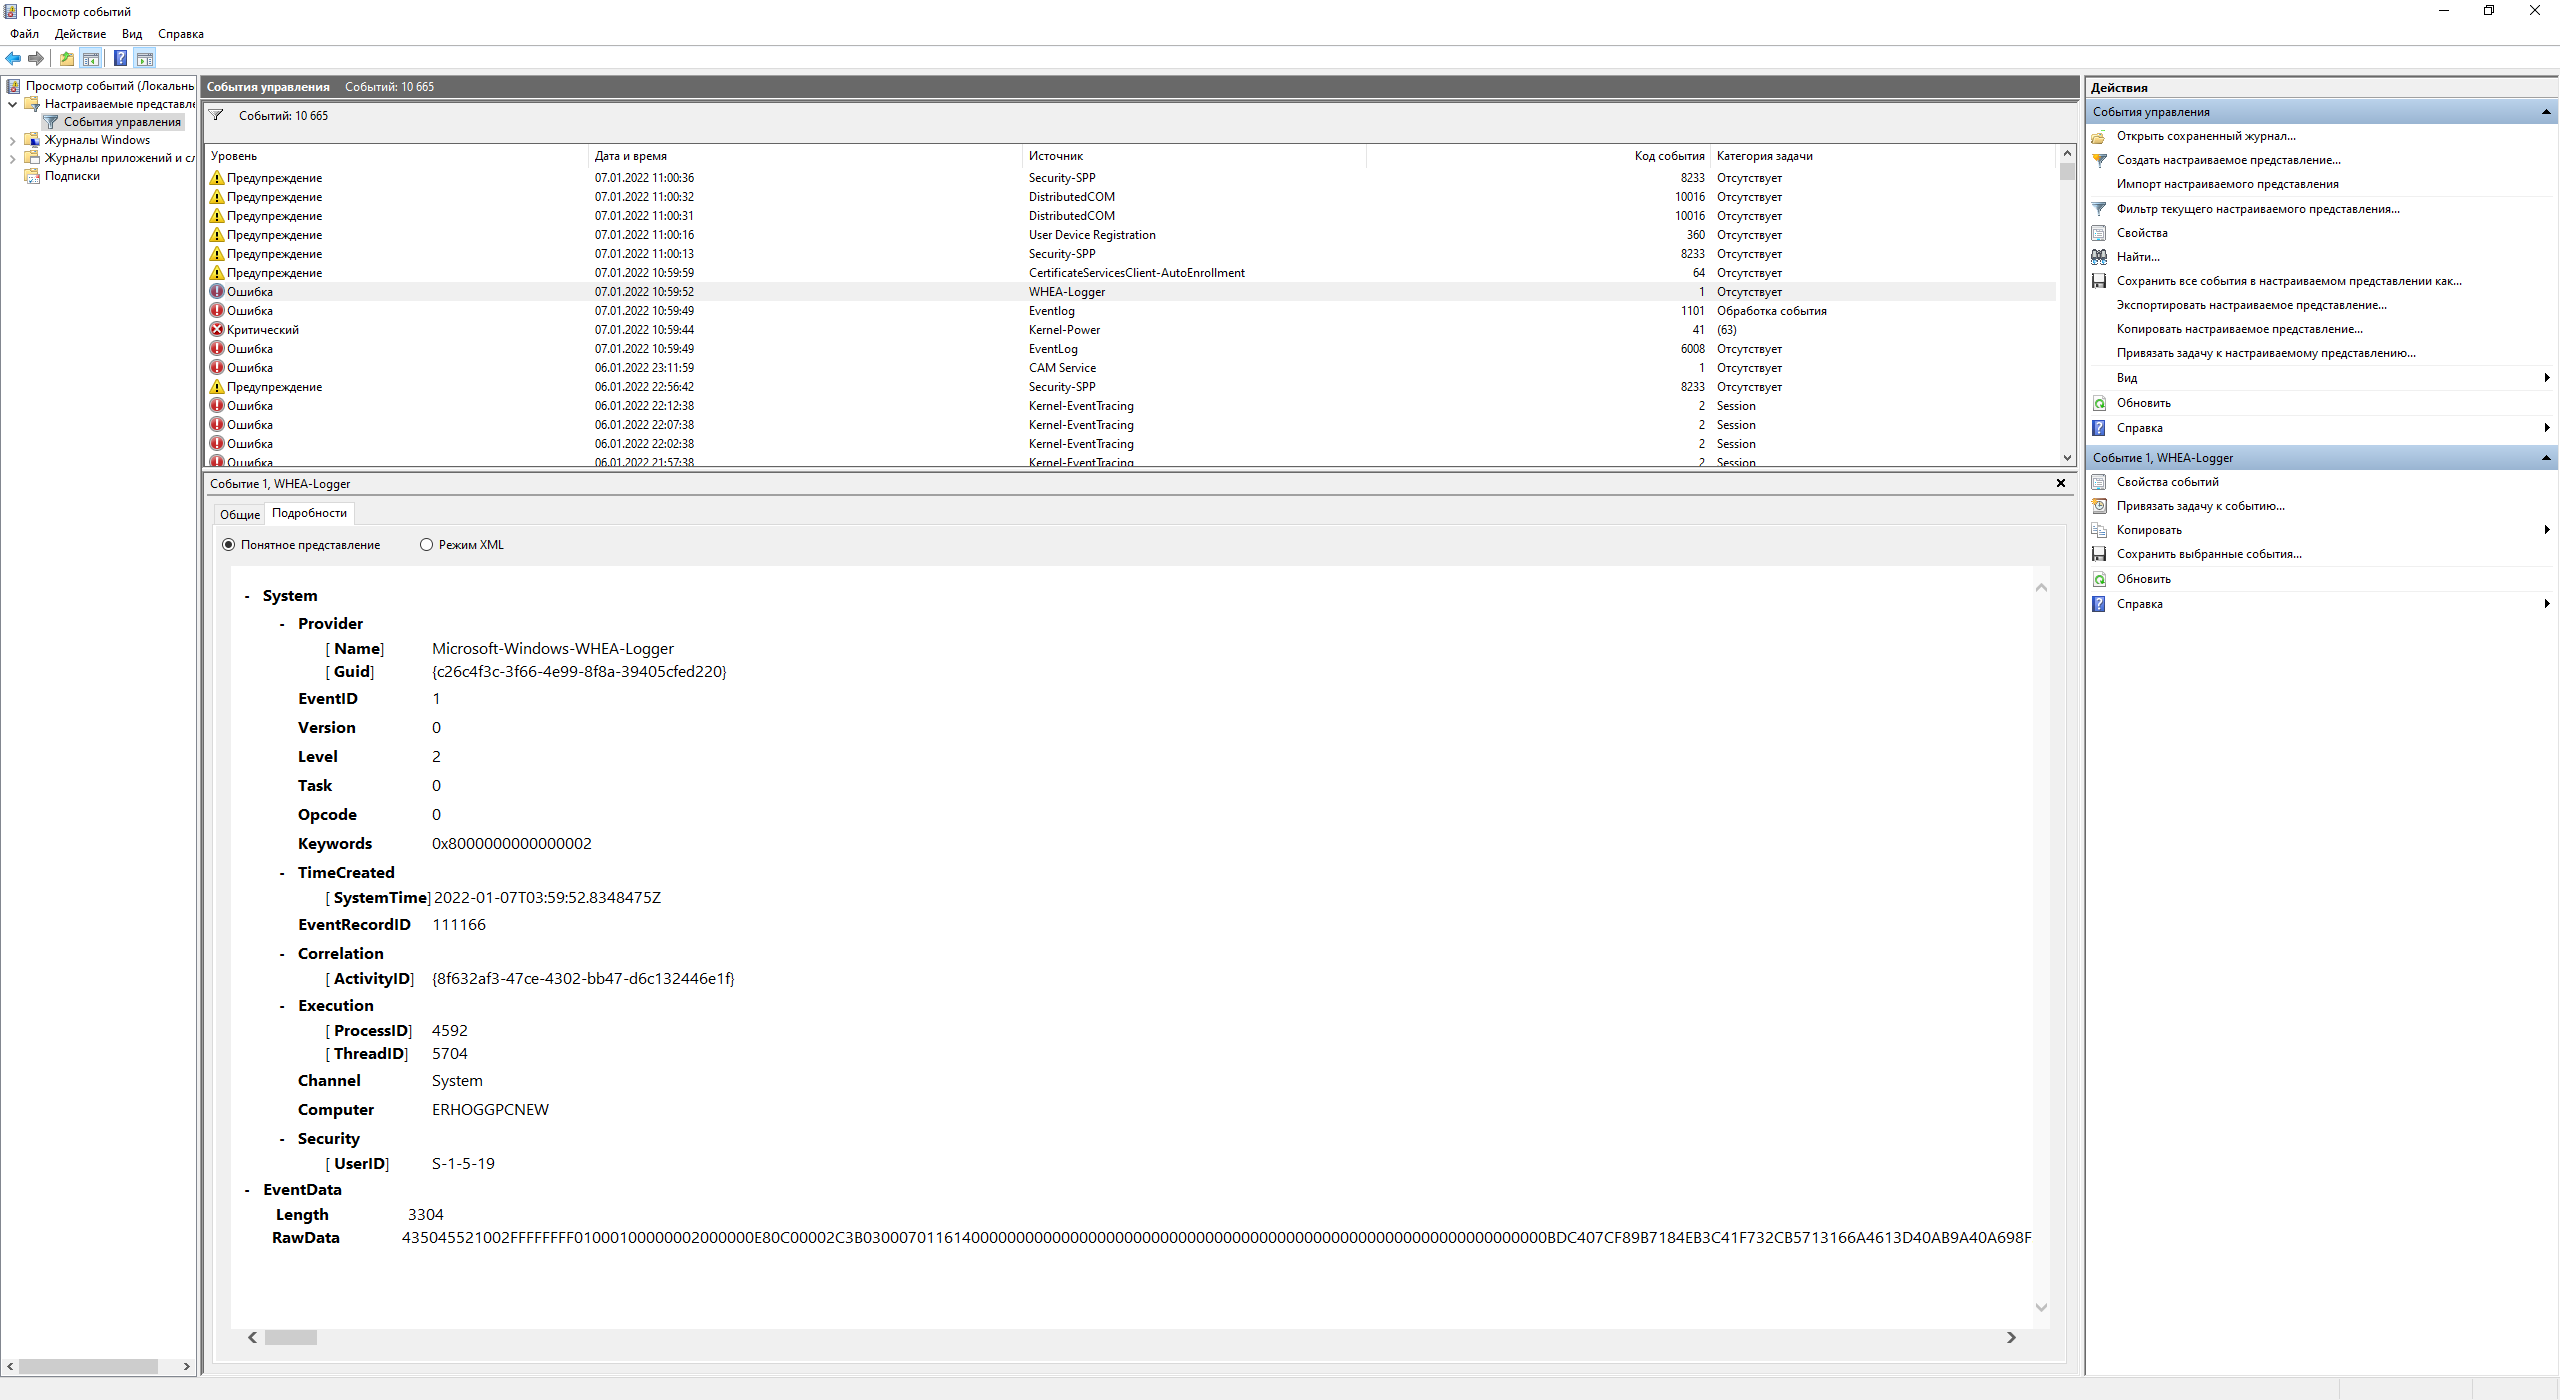Click the filter icon next to Фильтр текущего настраиваемого представления
This screenshot has height=1400, width=2560.
pyautogui.click(x=2099, y=209)
